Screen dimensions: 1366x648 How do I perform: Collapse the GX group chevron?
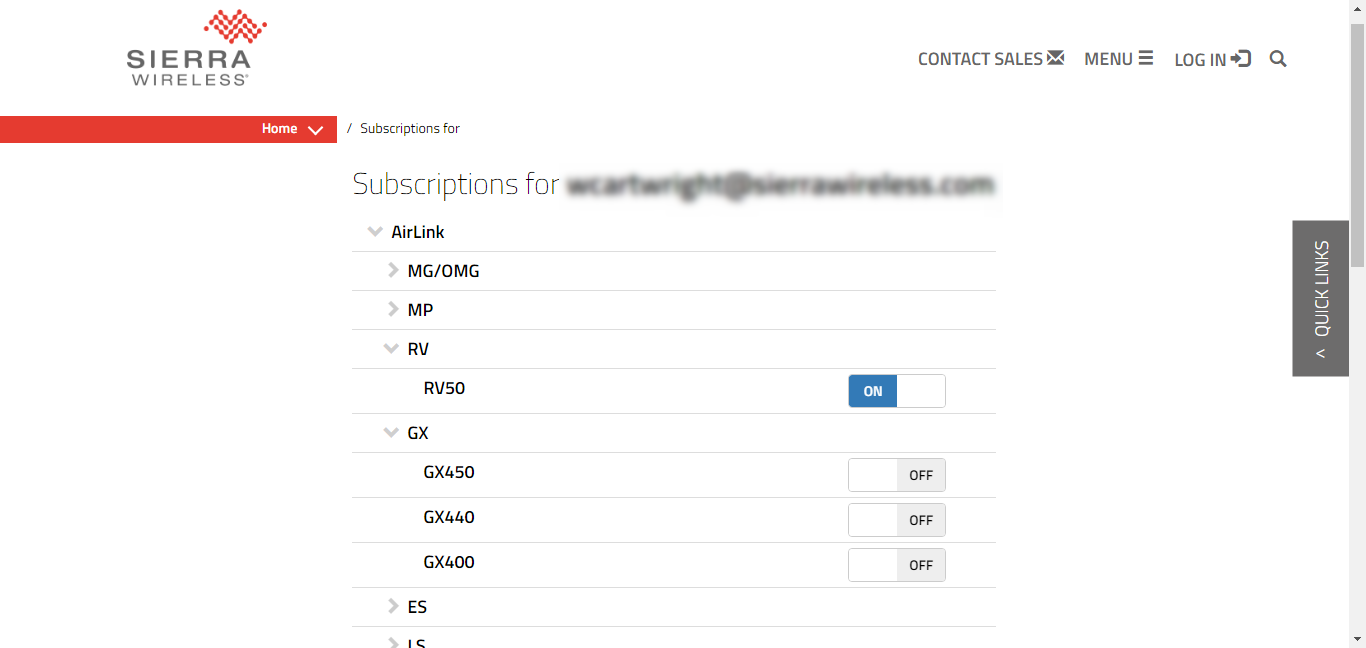click(391, 433)
